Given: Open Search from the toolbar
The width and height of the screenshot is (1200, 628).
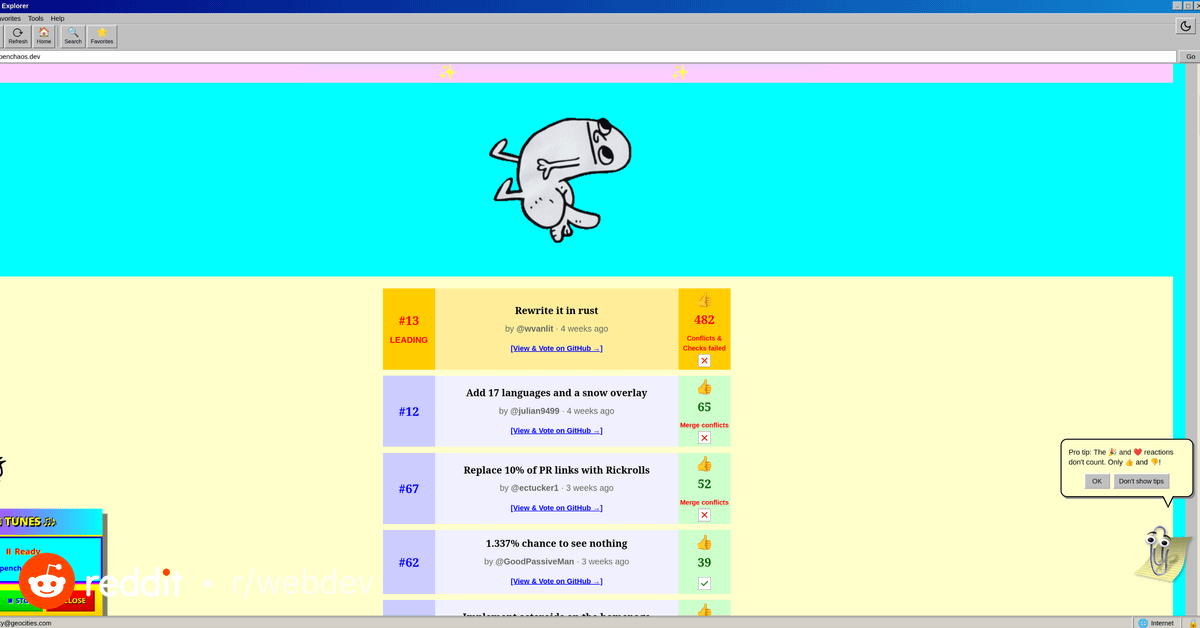Looking at the screenshot, I should tap(73, 36).
